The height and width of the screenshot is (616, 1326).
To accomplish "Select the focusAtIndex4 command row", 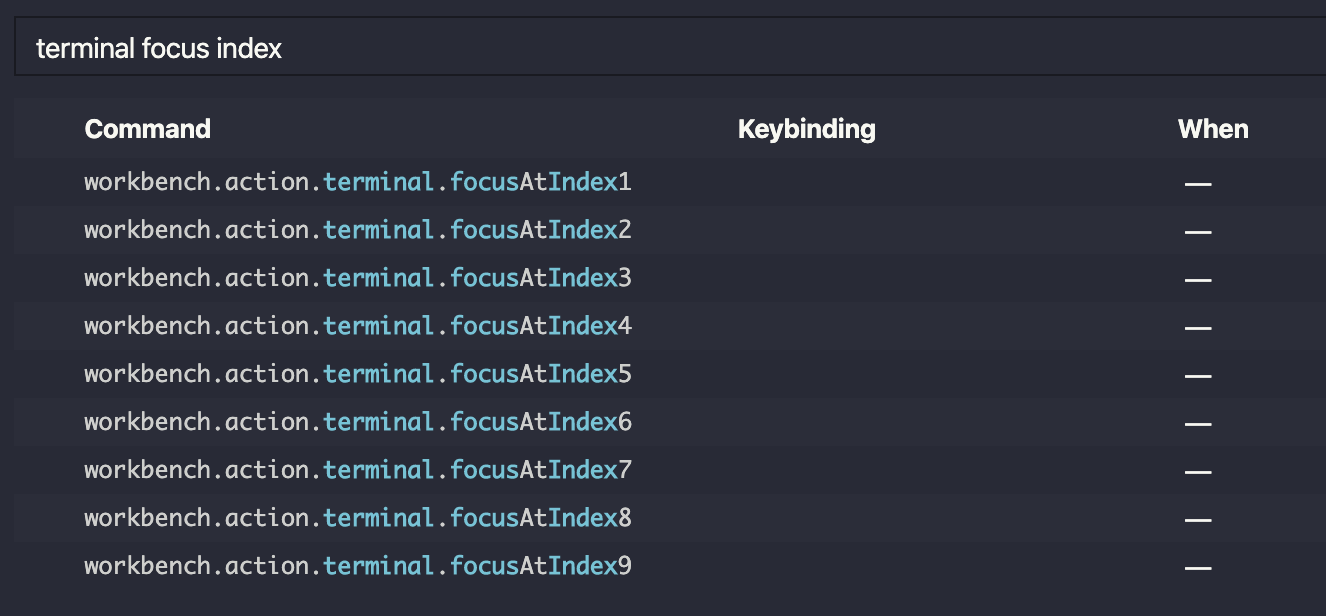I will point(357,326).
